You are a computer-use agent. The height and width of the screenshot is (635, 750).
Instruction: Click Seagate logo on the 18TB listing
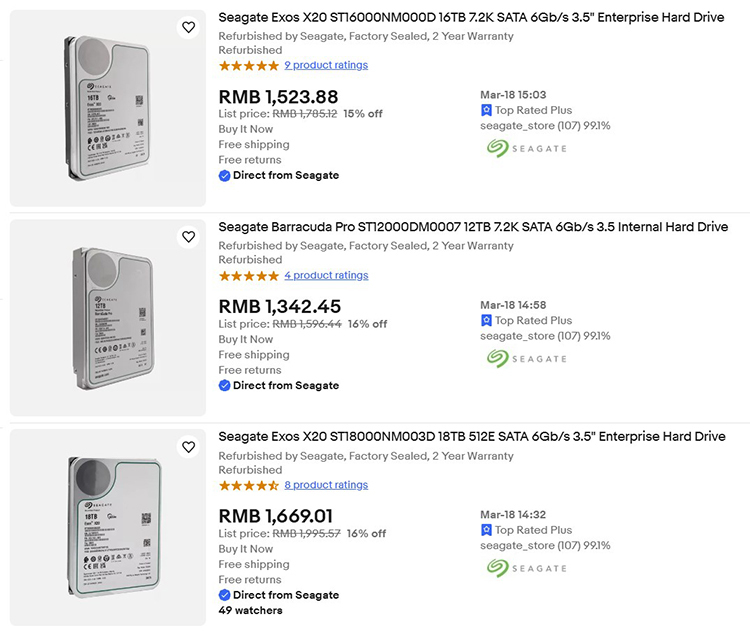527,568
